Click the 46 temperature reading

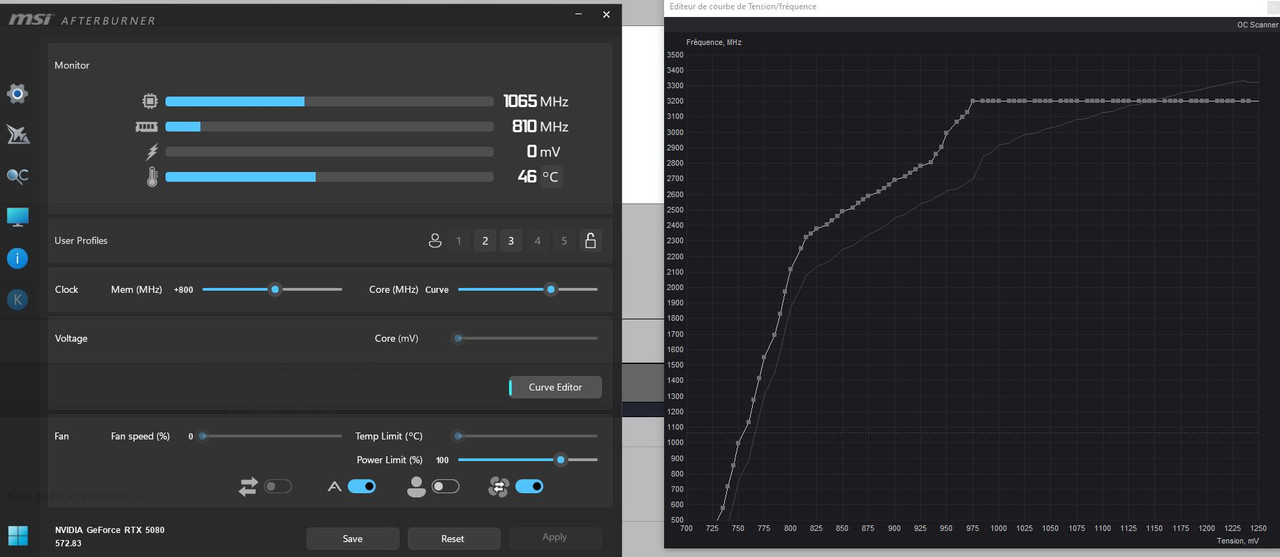(x=527, y=177)
